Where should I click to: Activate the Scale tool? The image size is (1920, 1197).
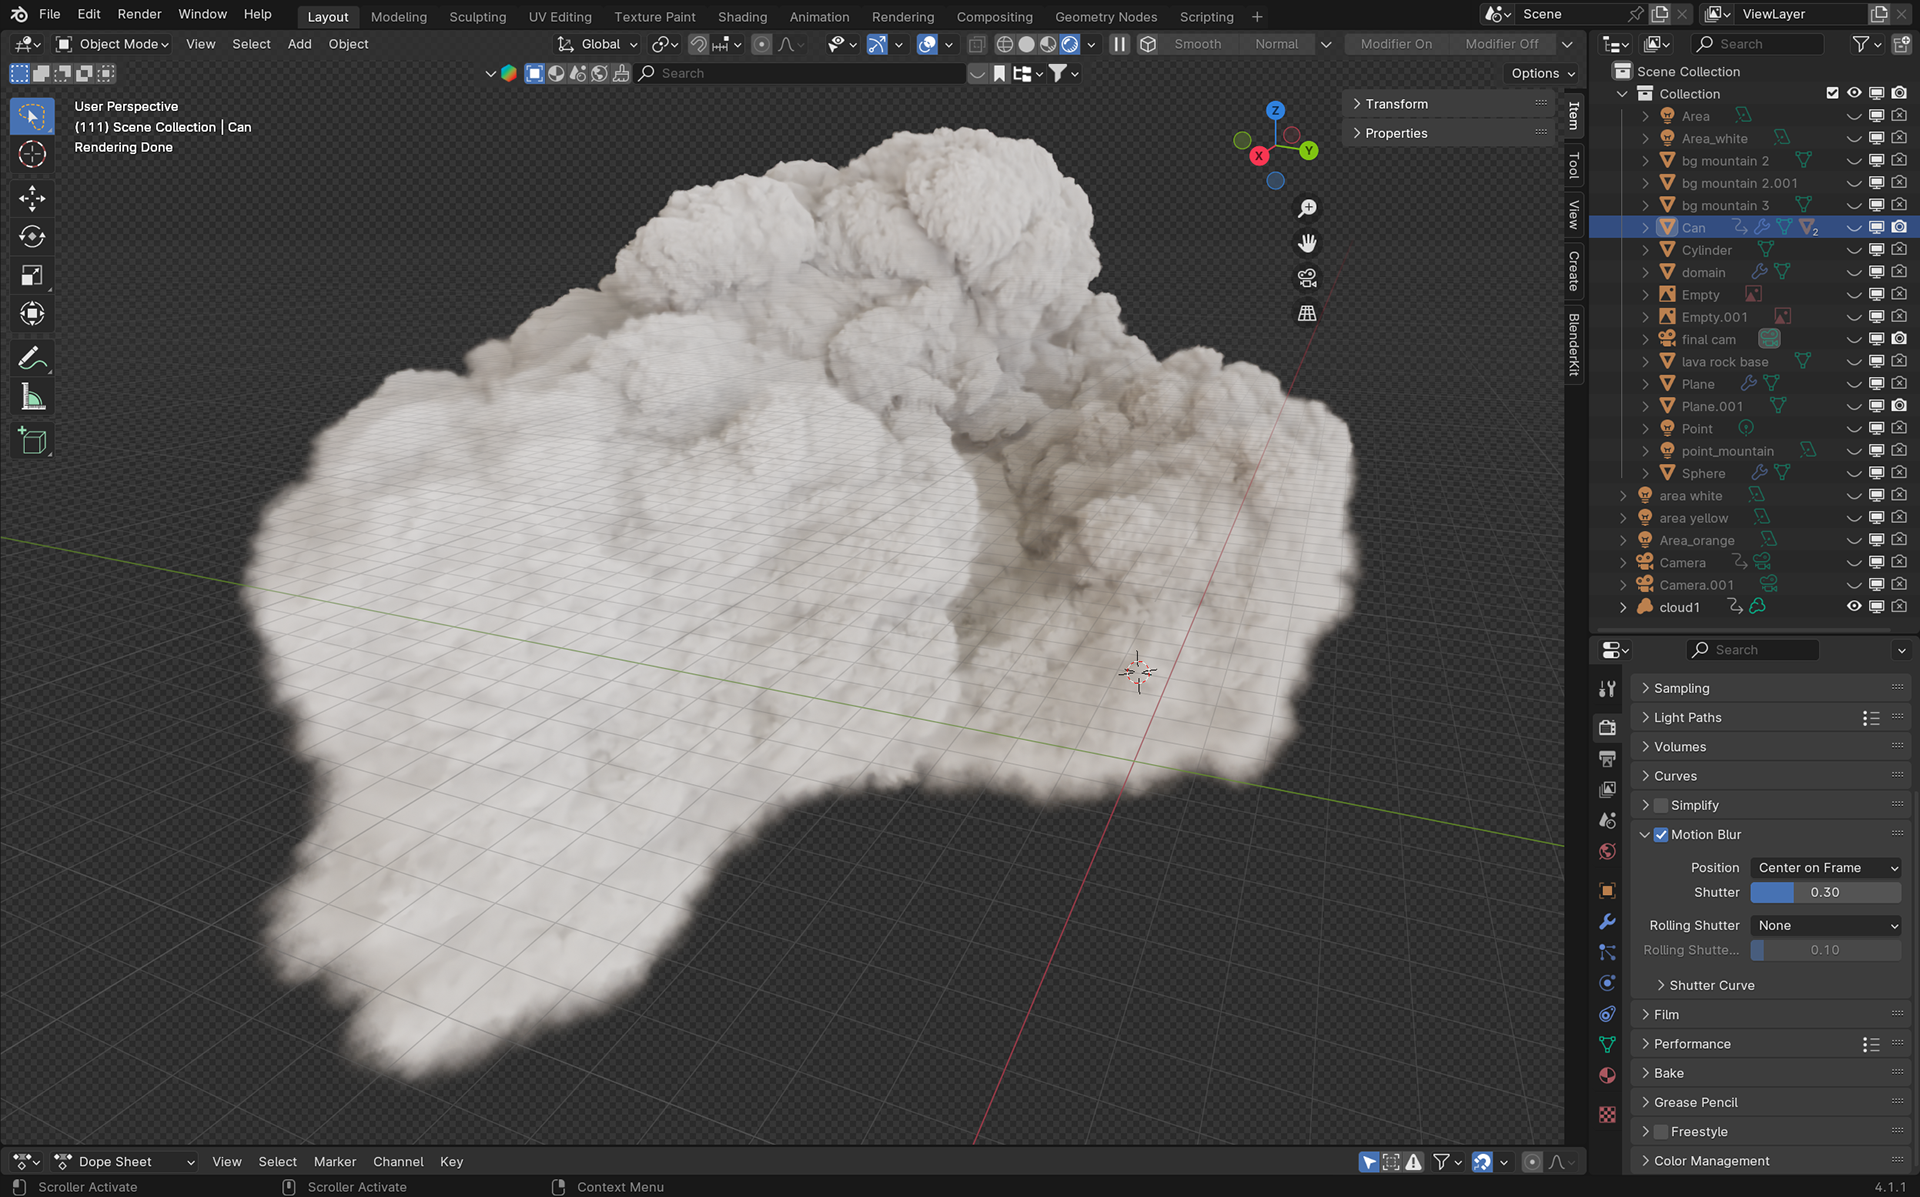pyautogui.click(x=32, y=276)
